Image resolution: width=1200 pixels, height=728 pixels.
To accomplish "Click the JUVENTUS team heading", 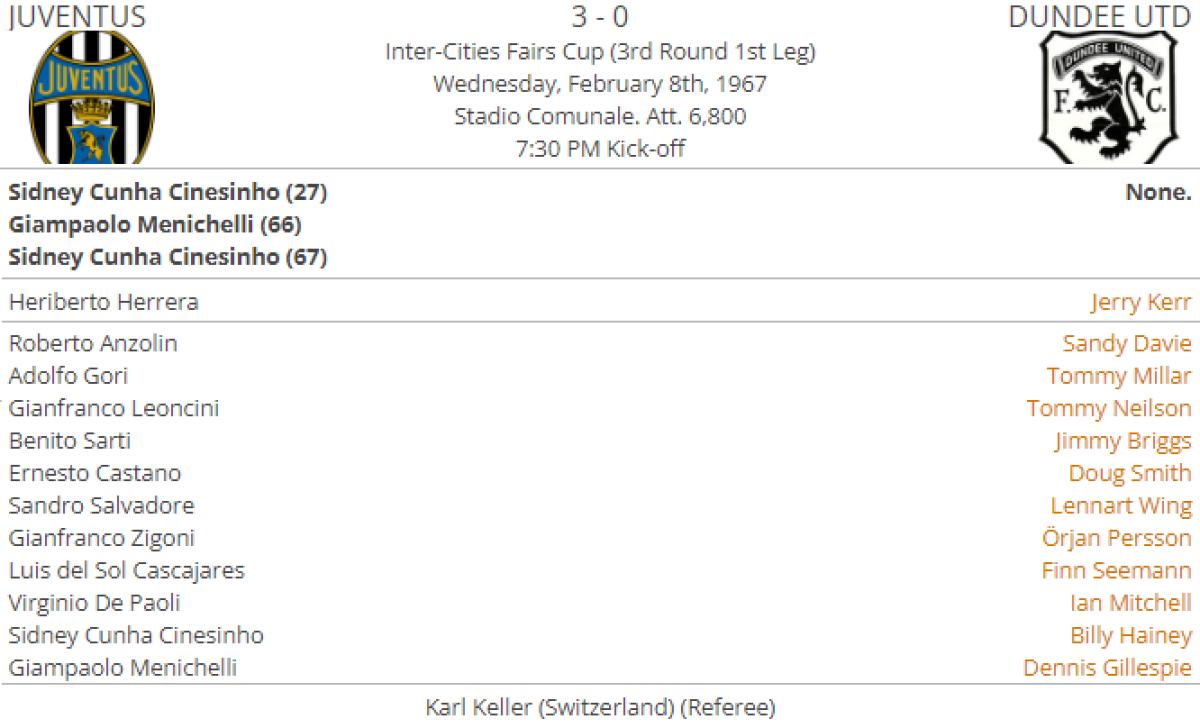I will click(77, 17).
